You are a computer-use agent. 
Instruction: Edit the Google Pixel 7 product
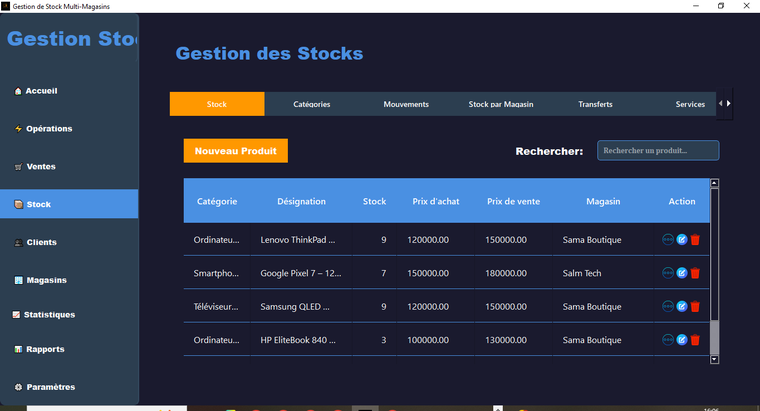tap(682, 273)
